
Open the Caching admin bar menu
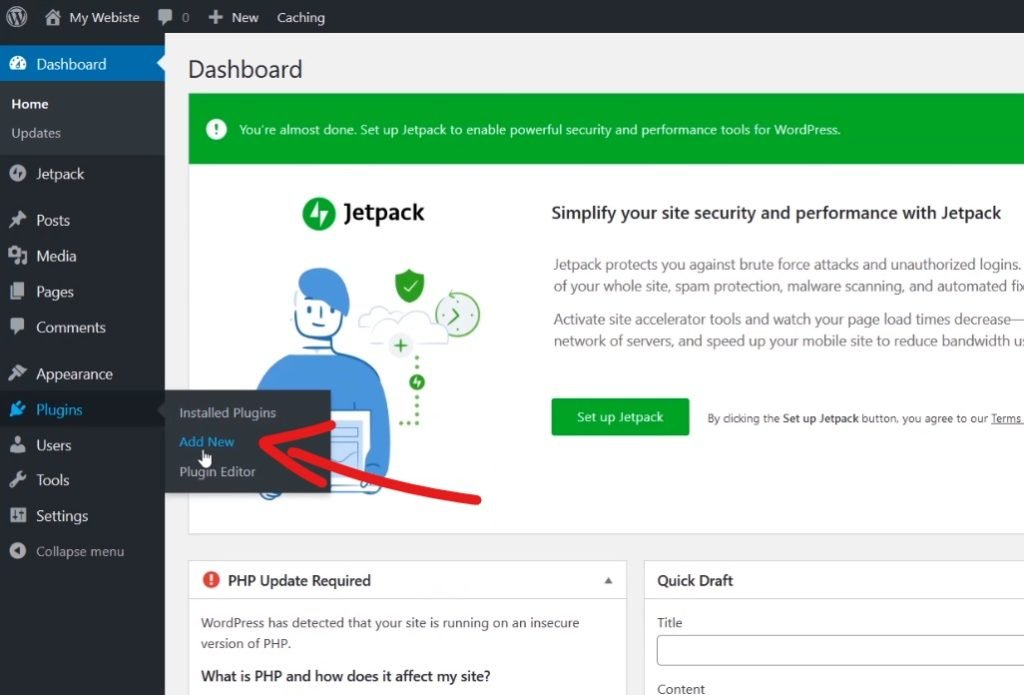pos(301,18)
